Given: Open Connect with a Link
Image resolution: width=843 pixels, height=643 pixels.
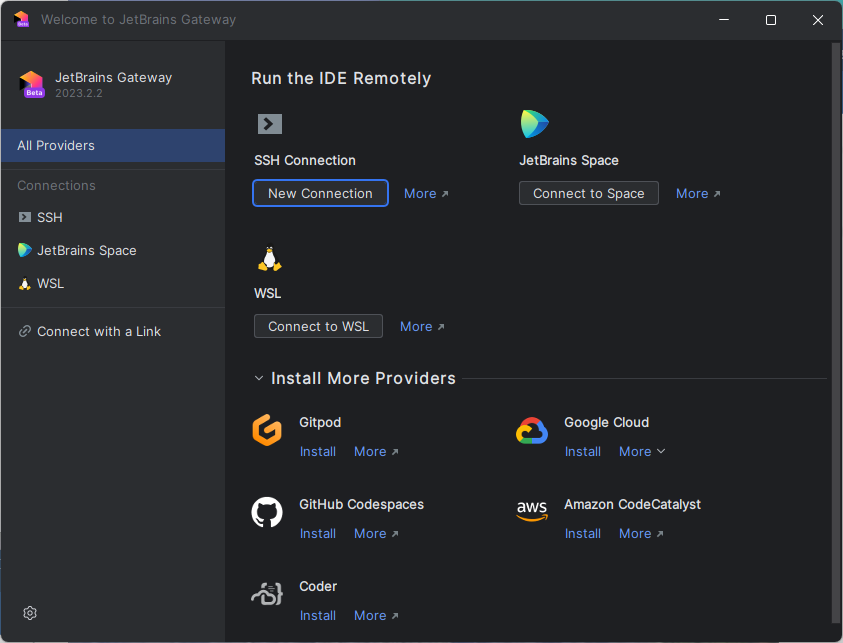Looking at the screenshot, I should click(x=113, y=331).
